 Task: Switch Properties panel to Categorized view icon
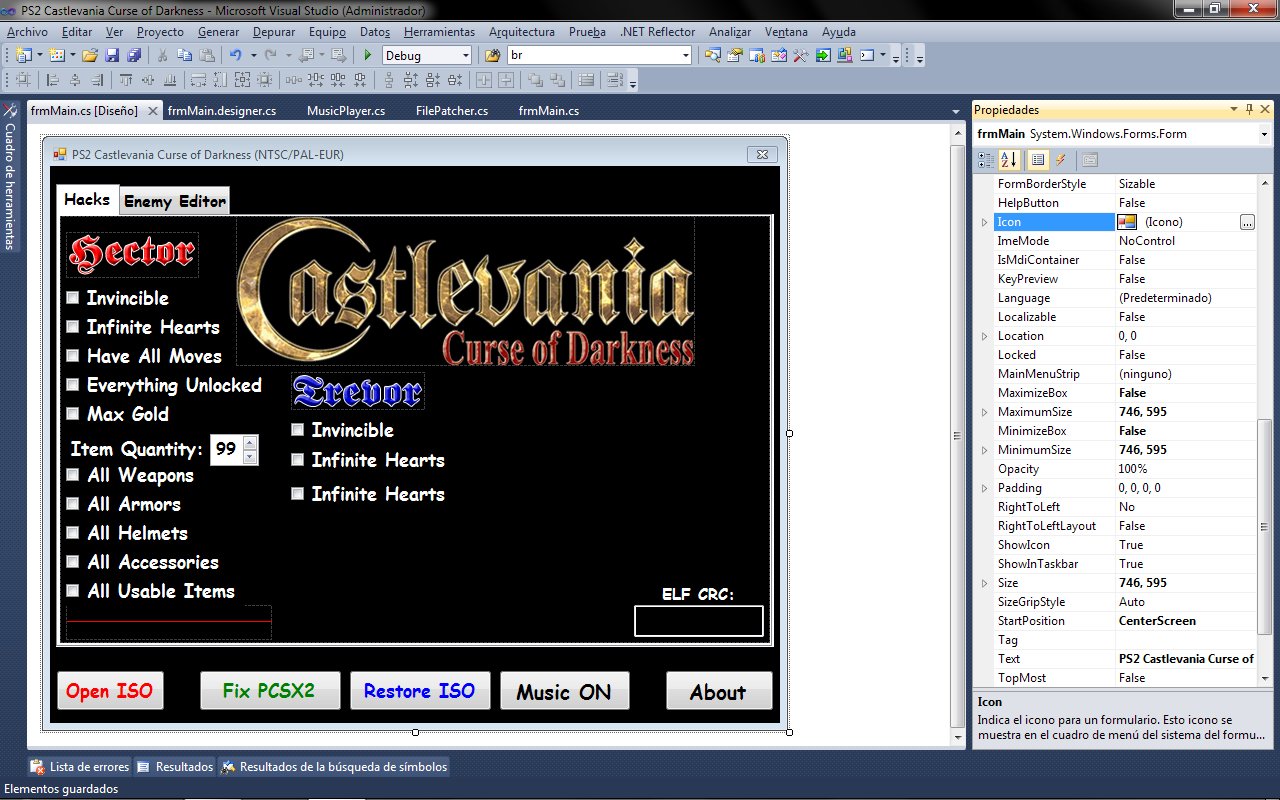click(x=986, y=160)
